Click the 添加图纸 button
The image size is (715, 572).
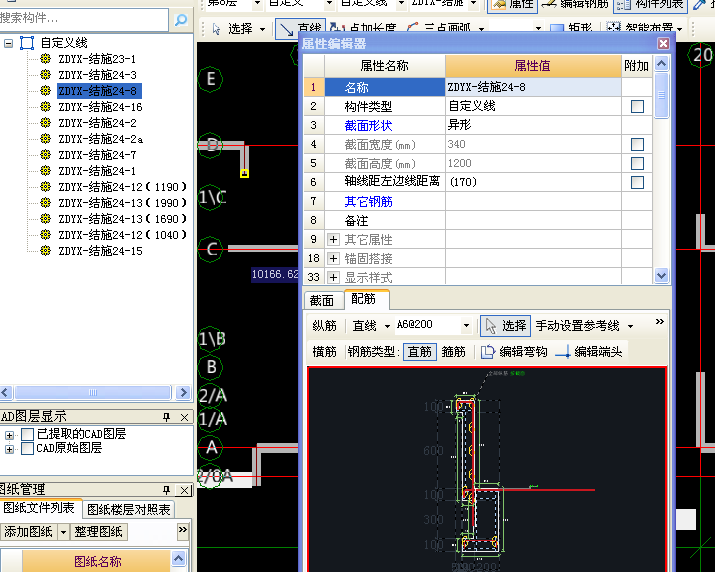coord(29,532)
